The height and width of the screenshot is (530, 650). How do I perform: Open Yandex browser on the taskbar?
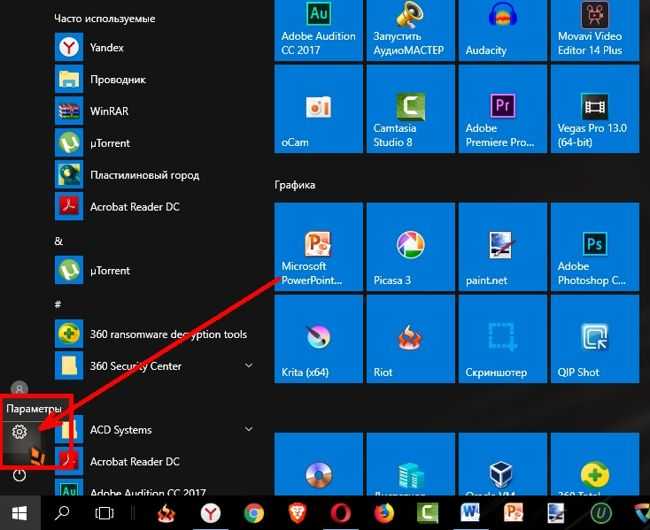pyautogui.click(x=211, y=513)
